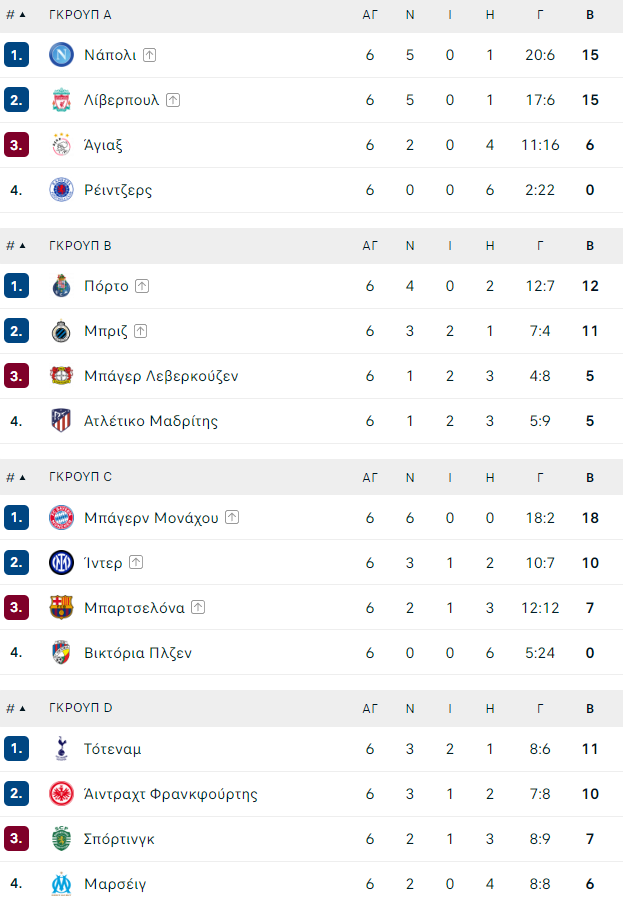The image size is (623, 905).
Task: Click the Napoli team crest
Action: (61, 55)
